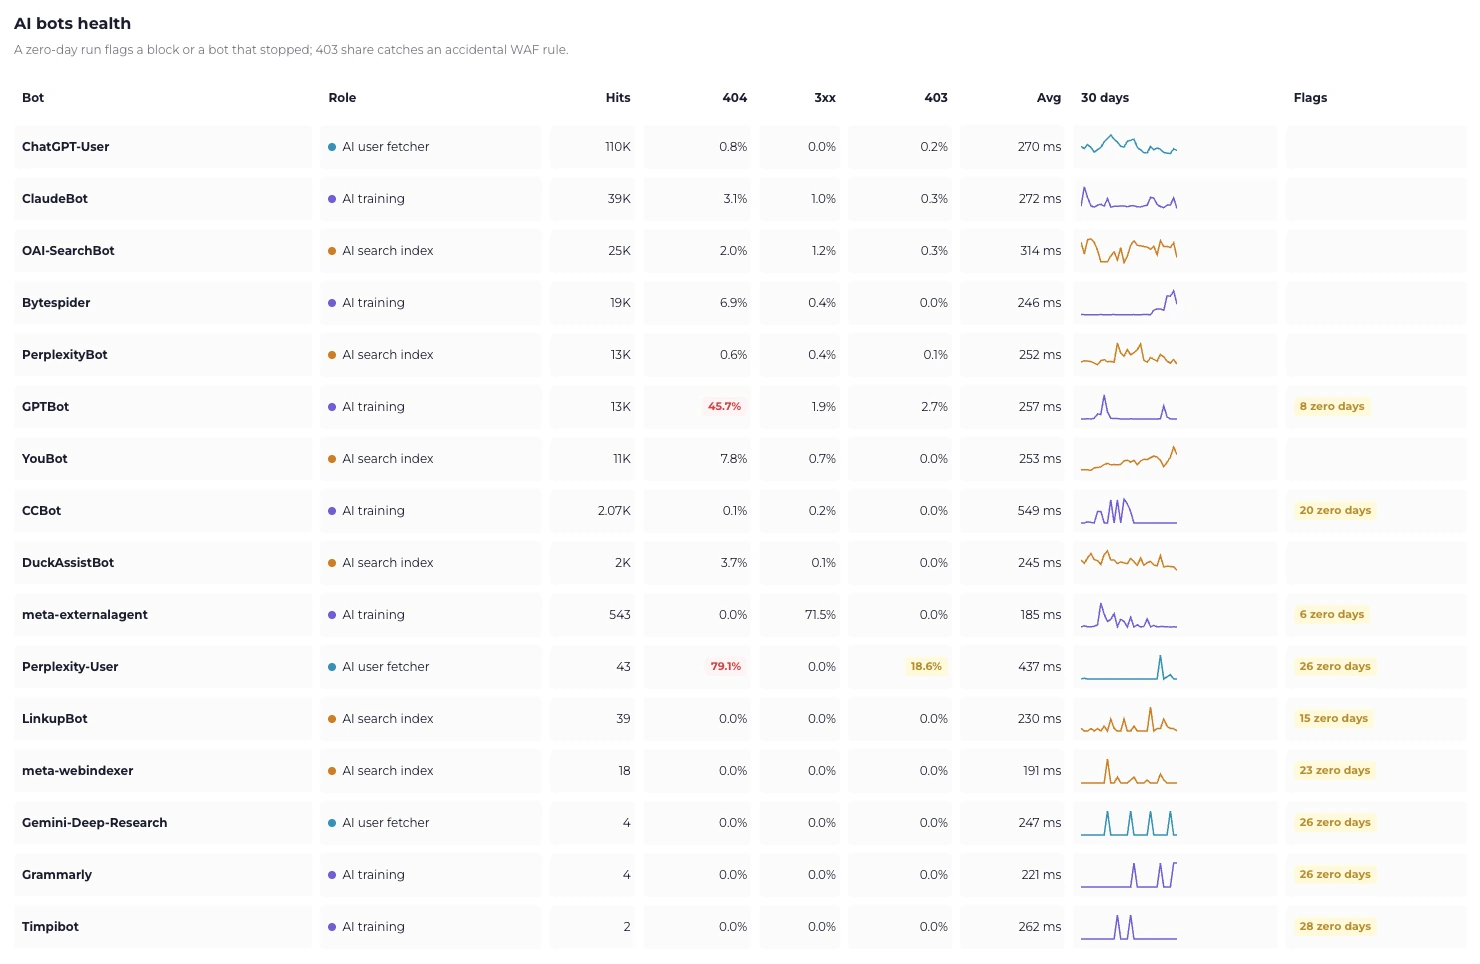Image resolution: width=1480 pixels, height=964 pixels.
Task: Click the DuckAssistBot bot name
Action: click(x=68, y=563)
